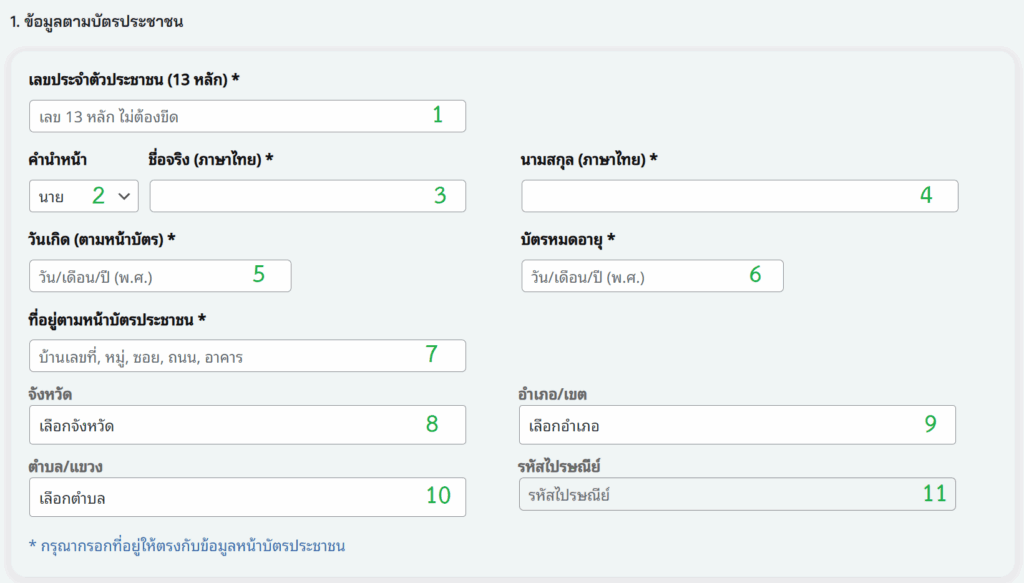Click the เลขประจำตัวประชาชน (13 หลัก) label
The width and height of the screenshot is (1024, 583).
134,79
